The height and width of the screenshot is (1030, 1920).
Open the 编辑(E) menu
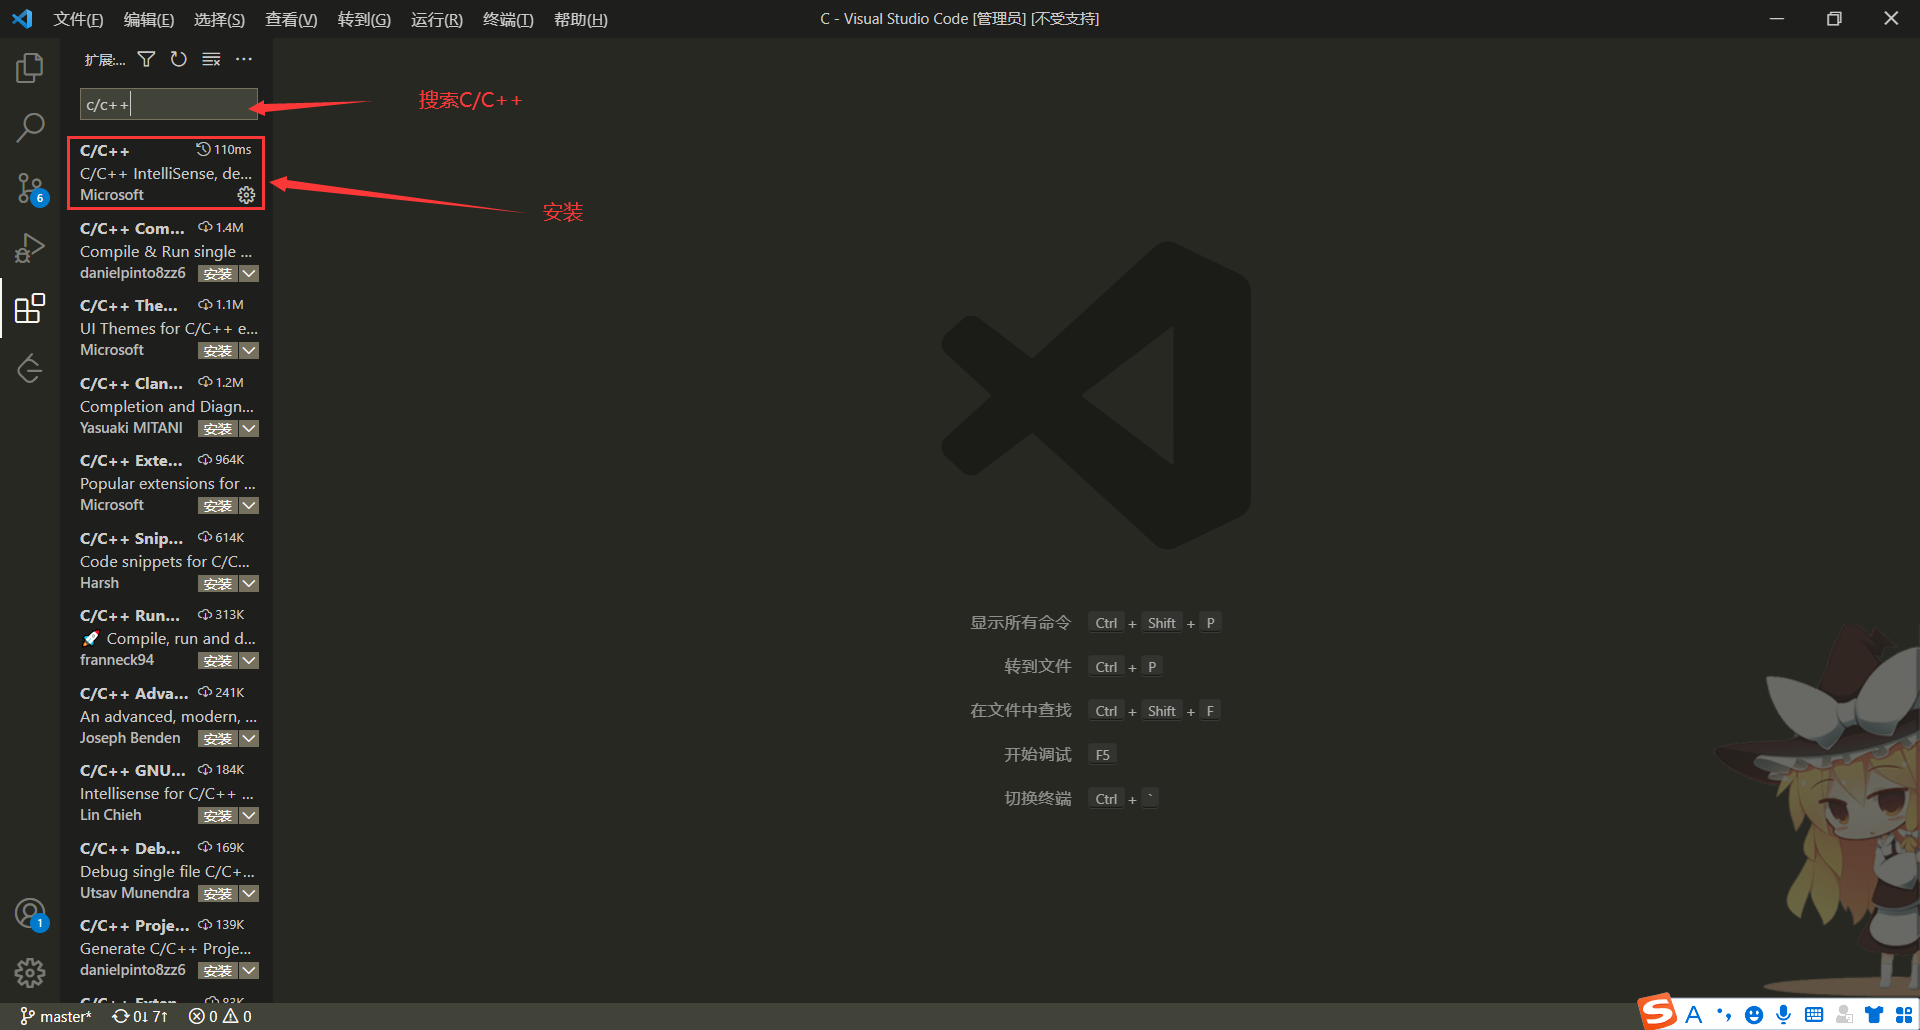pos(148,19)
